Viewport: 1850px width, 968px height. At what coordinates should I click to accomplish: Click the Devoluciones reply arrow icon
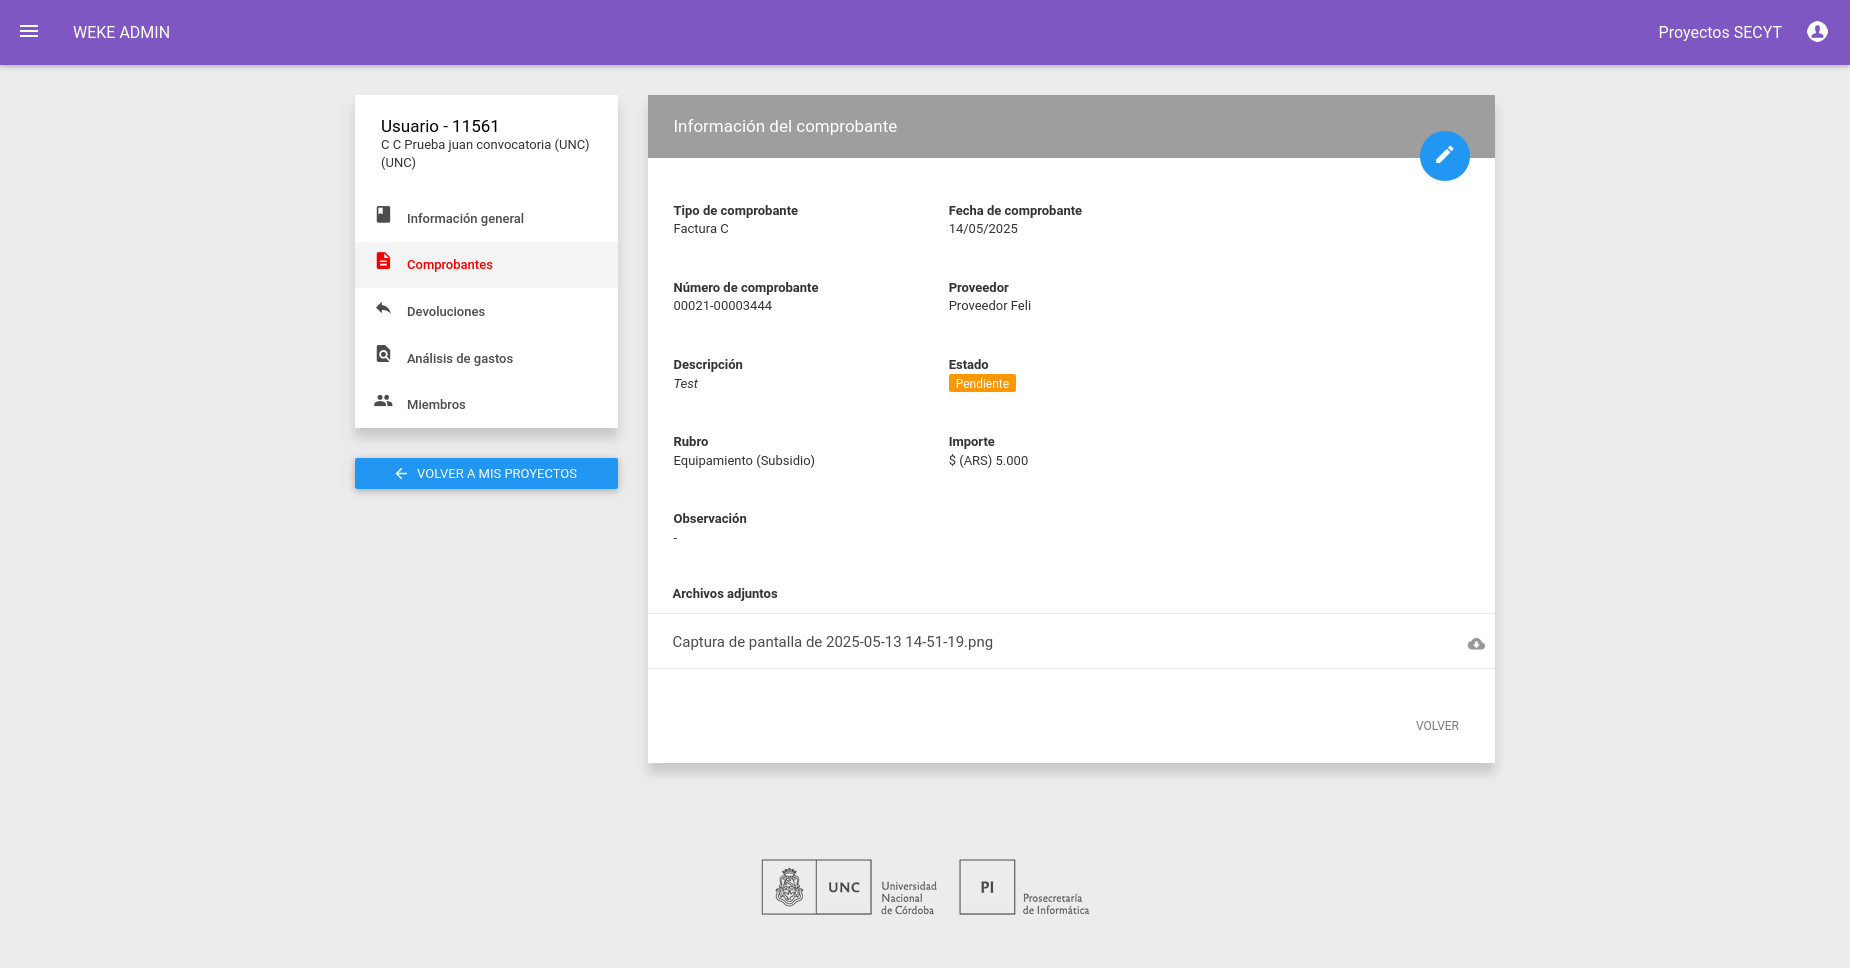tap(383, 308)
